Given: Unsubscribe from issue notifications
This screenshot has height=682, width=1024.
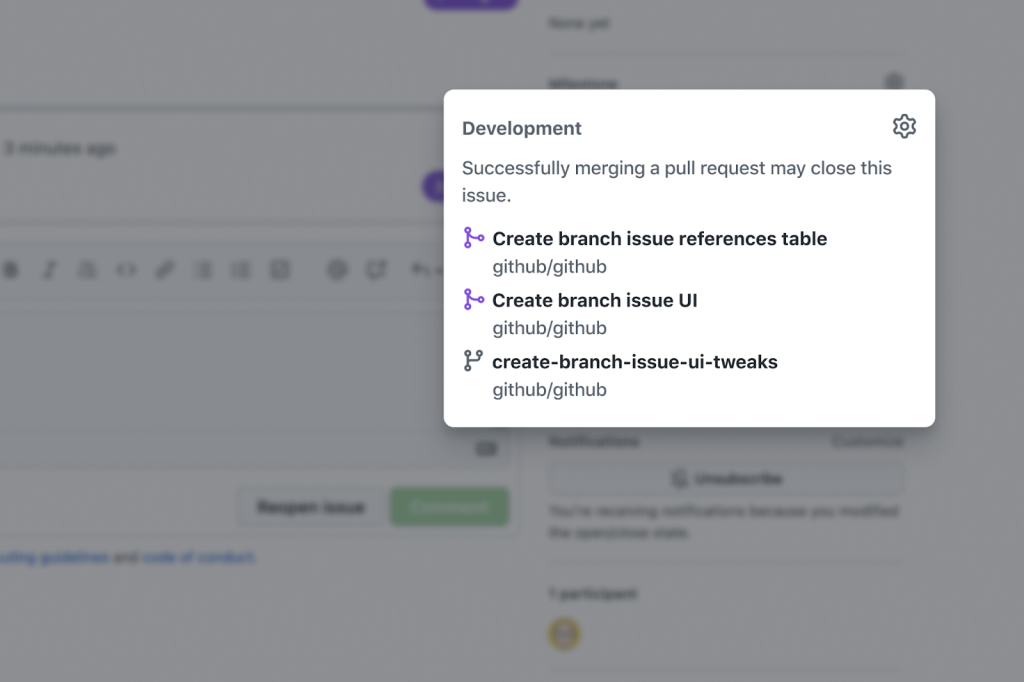Looking at the screenshot, I should 726,479.
